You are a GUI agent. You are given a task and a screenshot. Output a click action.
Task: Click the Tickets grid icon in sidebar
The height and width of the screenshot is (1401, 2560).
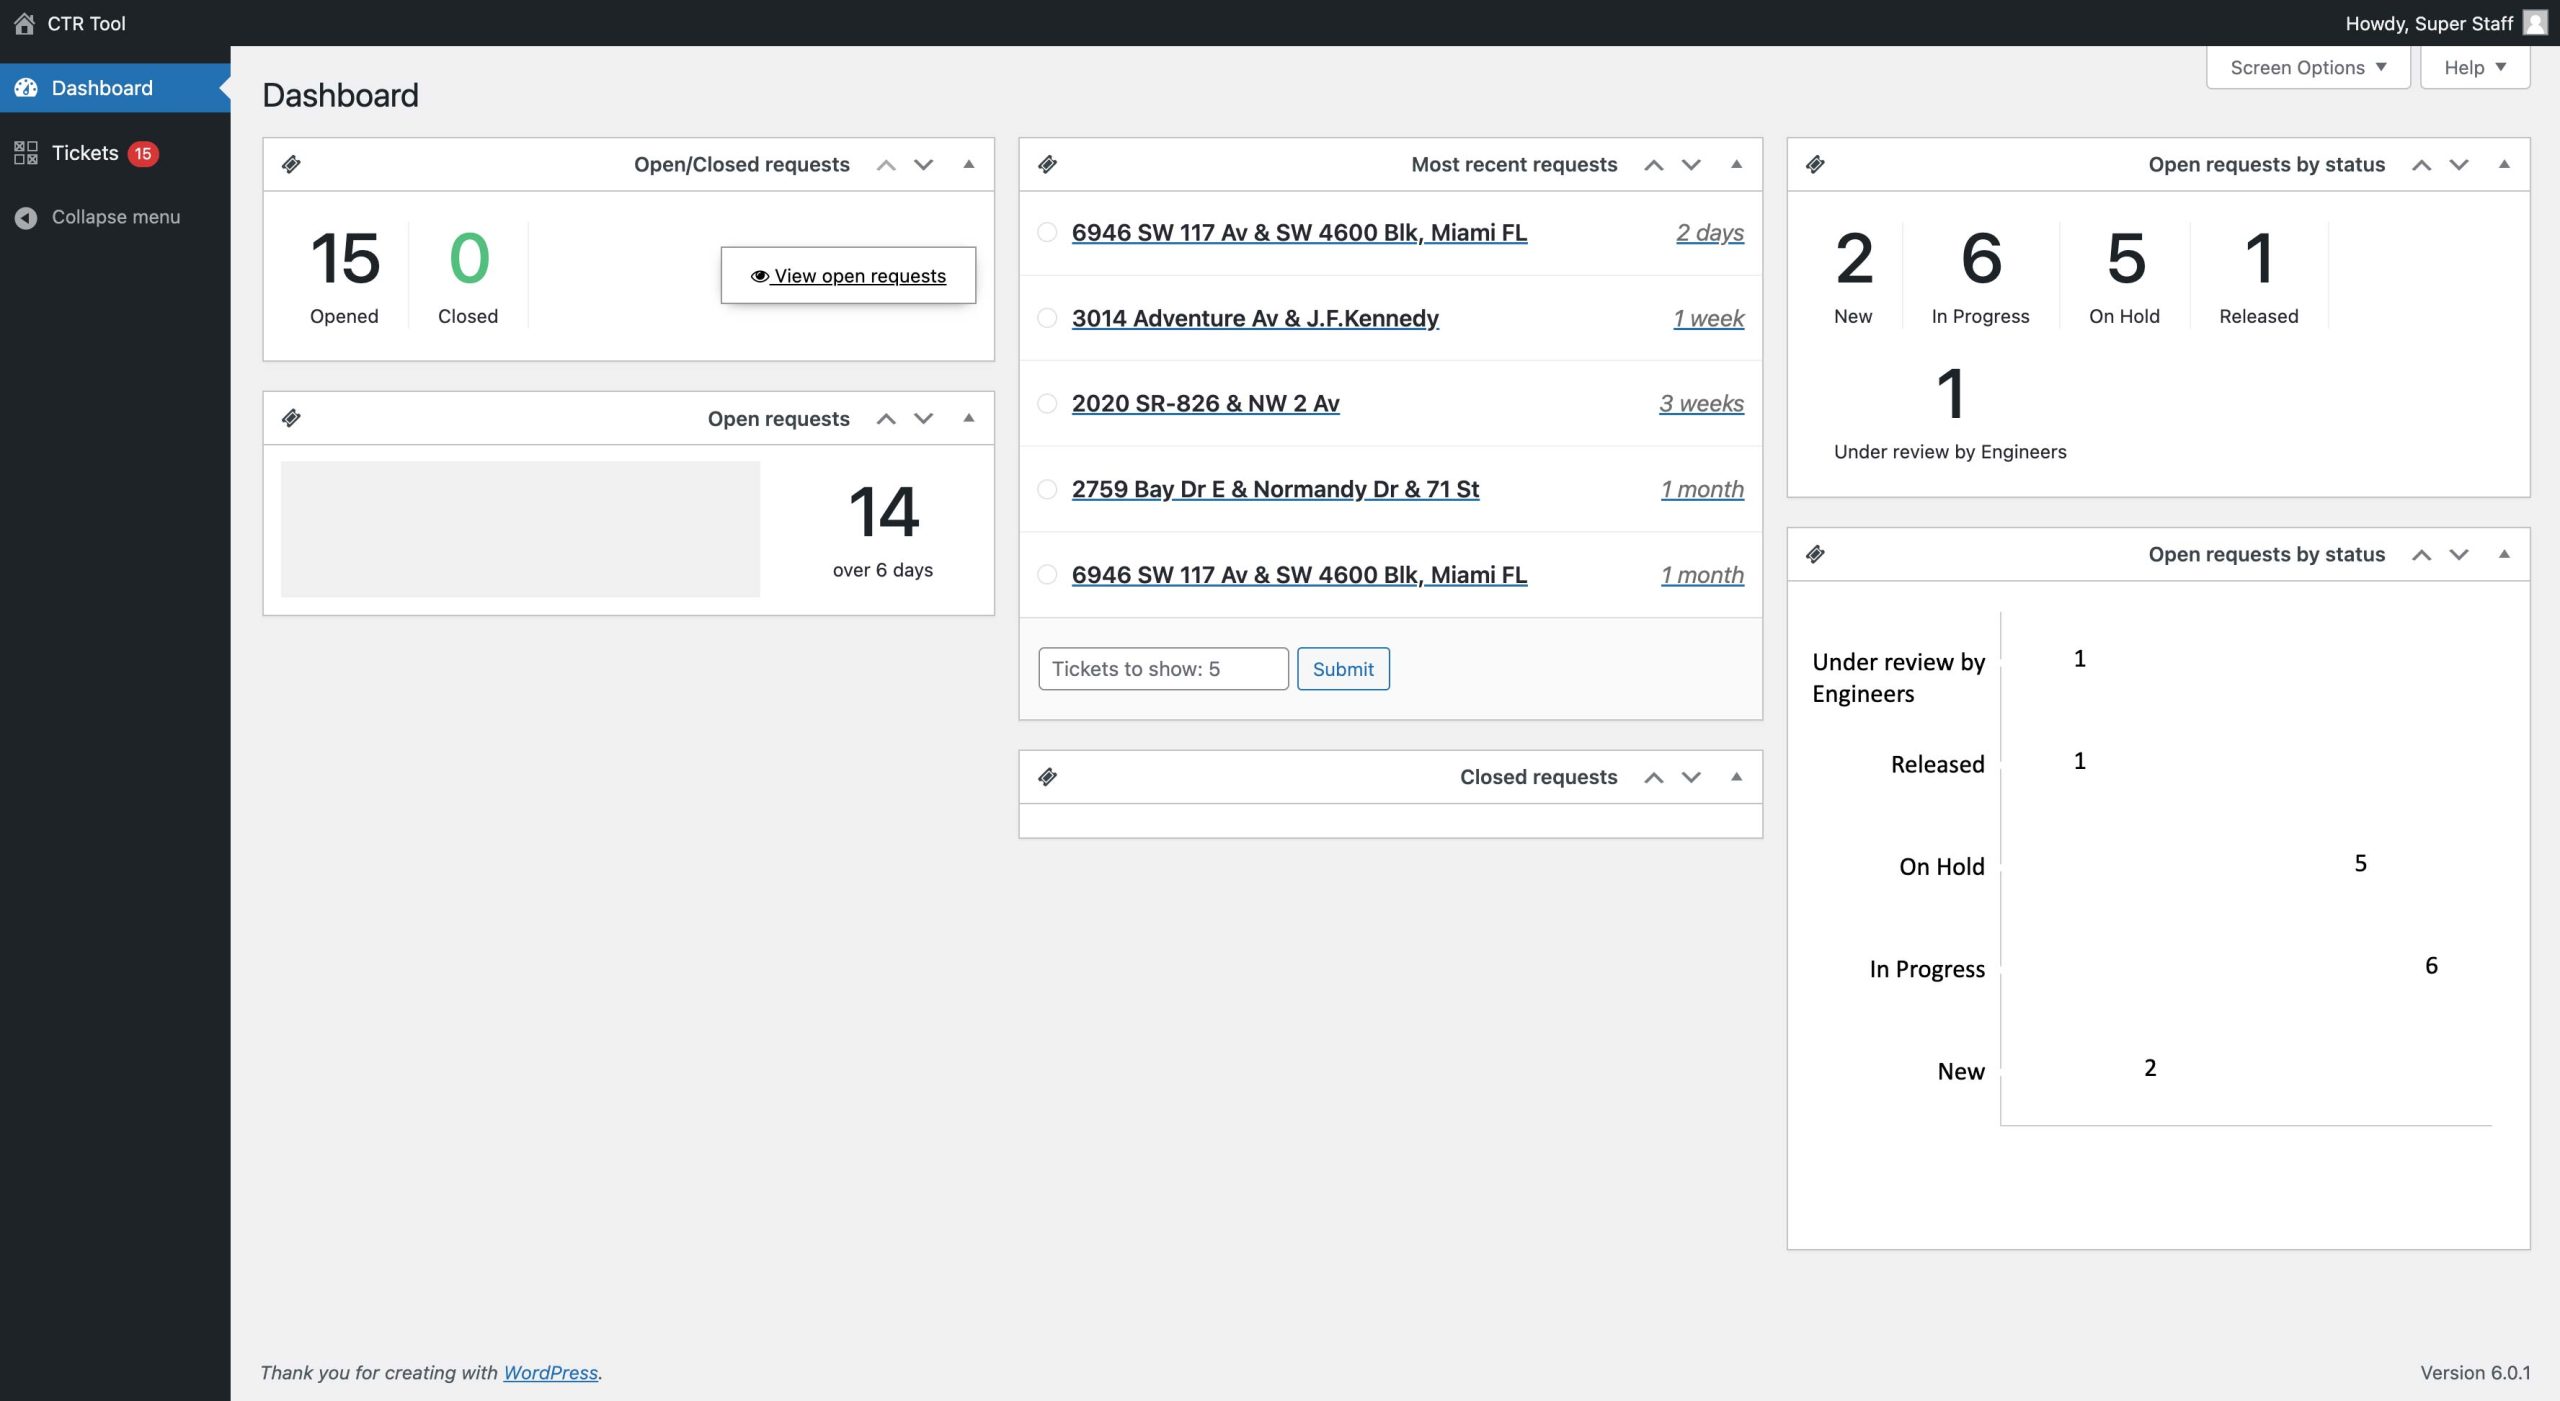(x=26, y=153)
